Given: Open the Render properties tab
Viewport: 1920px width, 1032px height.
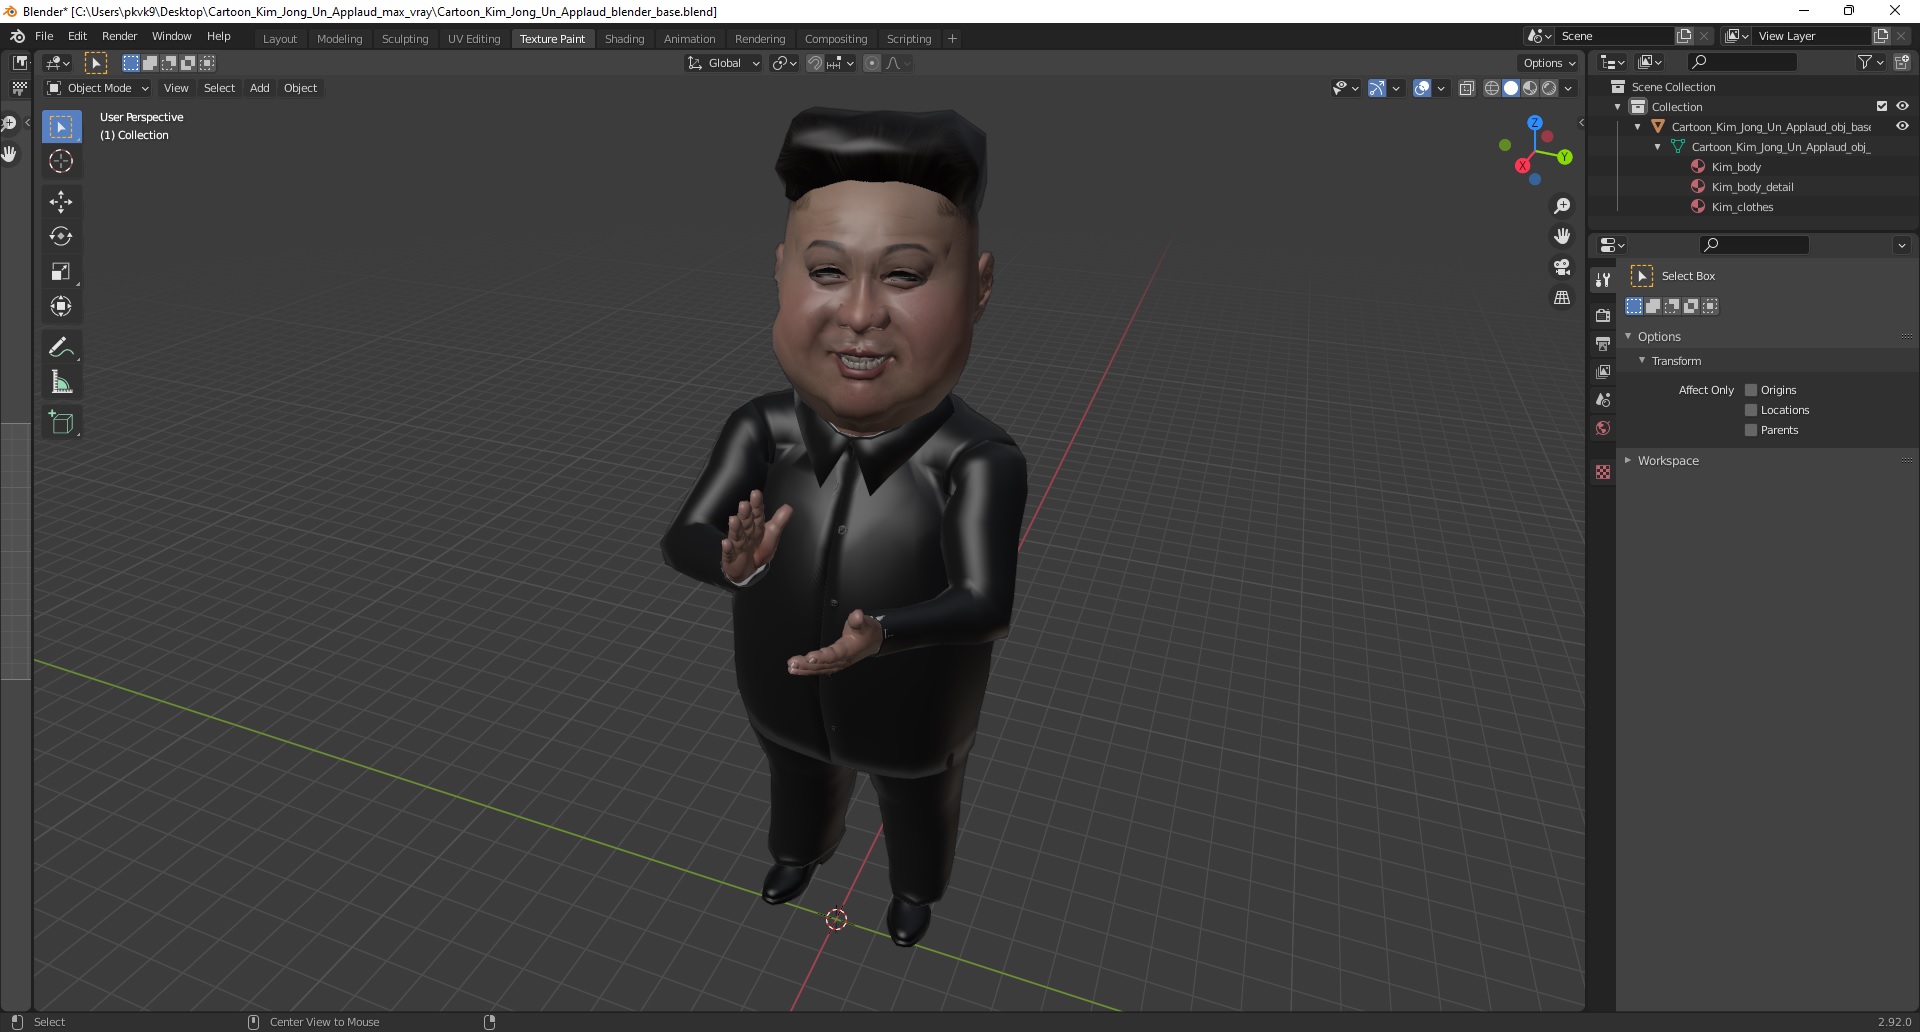Looking at the screenshot, I should [1603, 315].
